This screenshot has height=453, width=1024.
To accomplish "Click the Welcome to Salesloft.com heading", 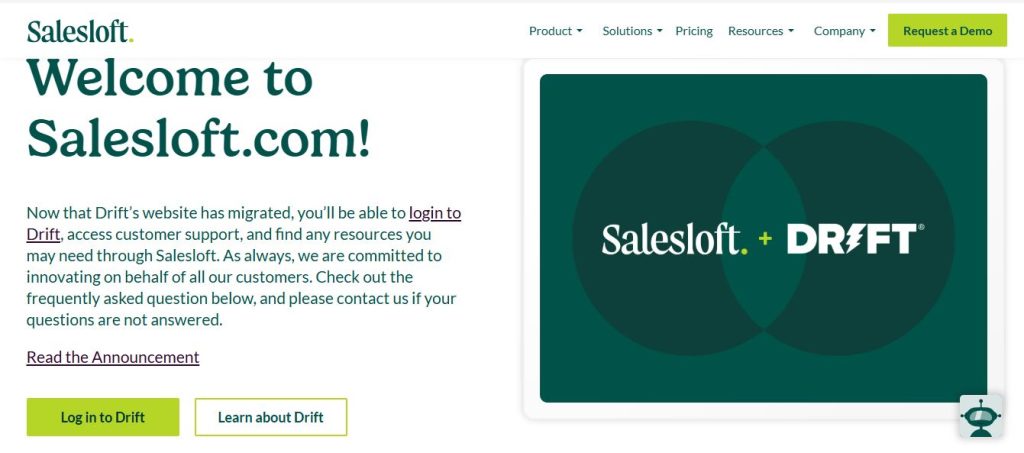I will [x=199, y=108].
